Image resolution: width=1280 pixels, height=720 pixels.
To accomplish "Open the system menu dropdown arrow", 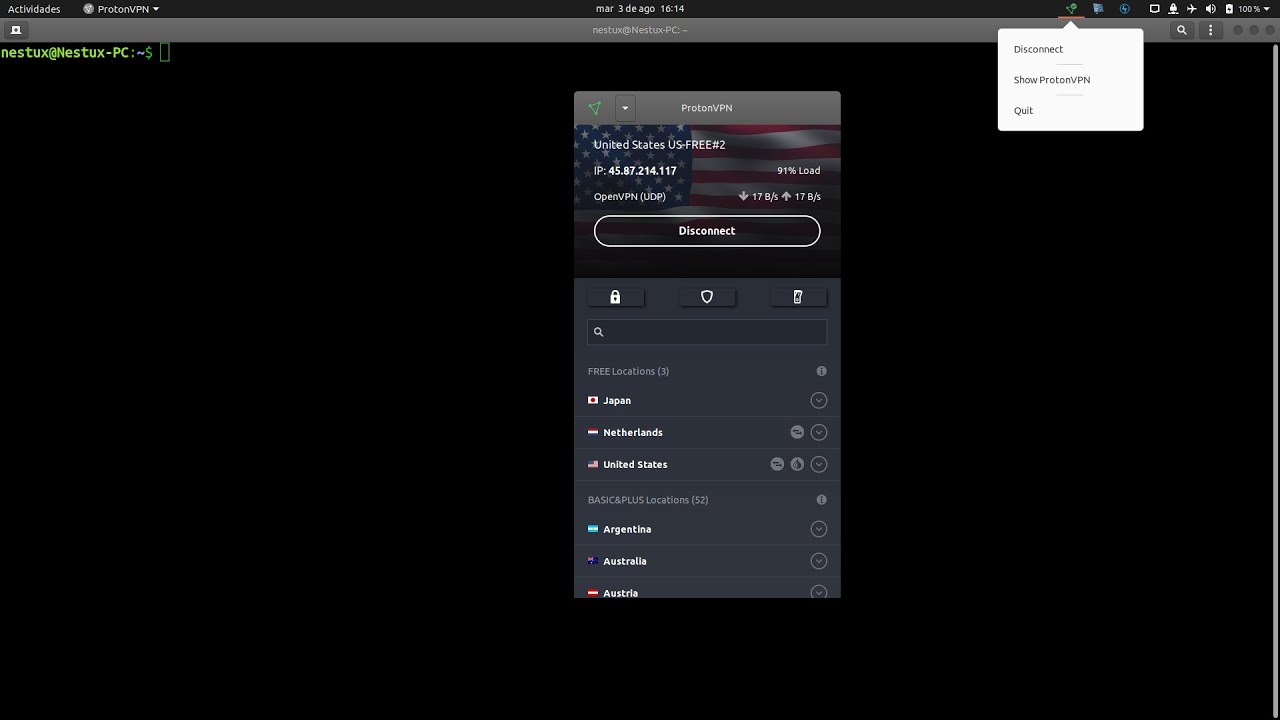I will pos(1267,9).
